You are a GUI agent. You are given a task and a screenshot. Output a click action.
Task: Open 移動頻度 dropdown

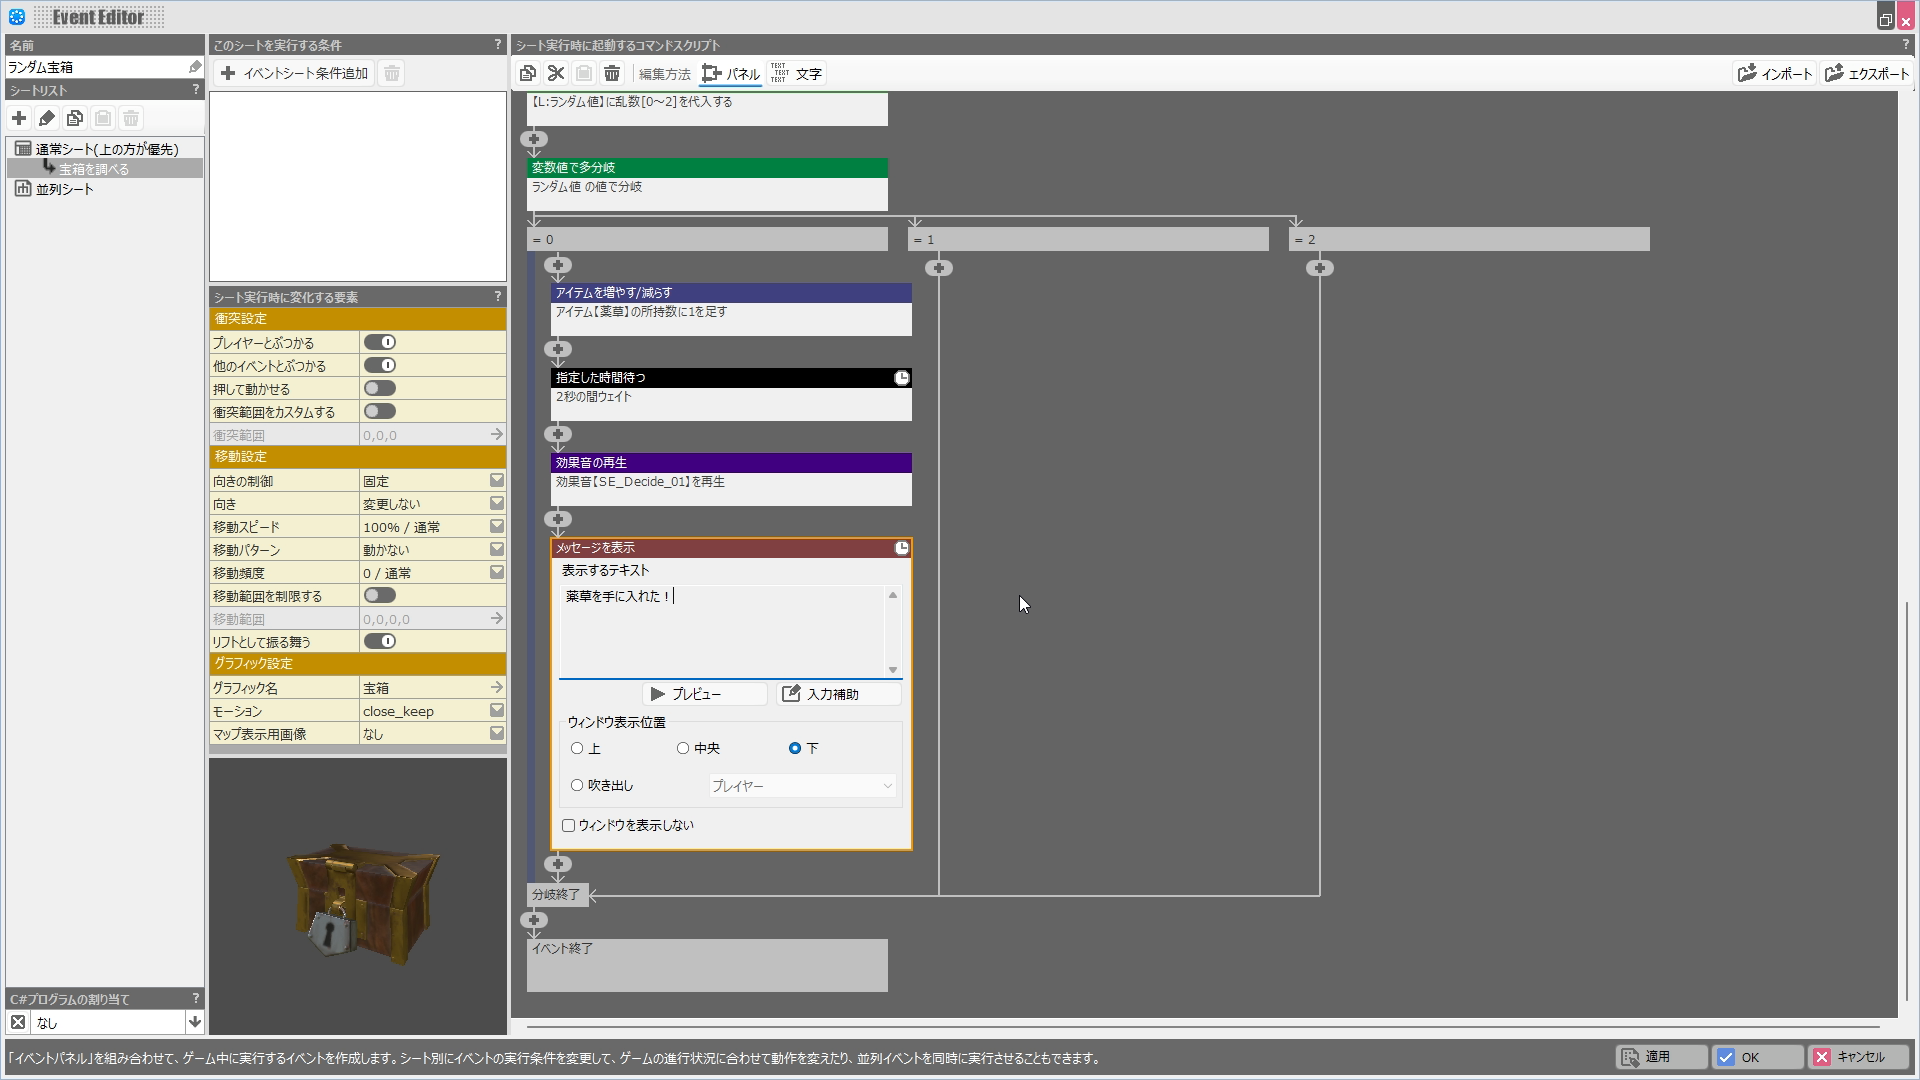point(496,572)
